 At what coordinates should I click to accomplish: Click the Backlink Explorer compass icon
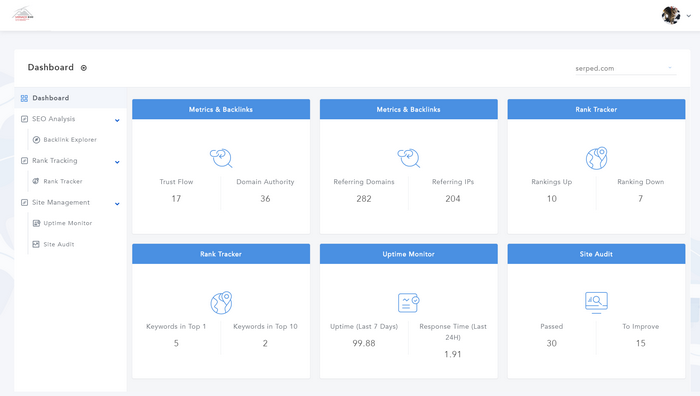tap(36, 140)
